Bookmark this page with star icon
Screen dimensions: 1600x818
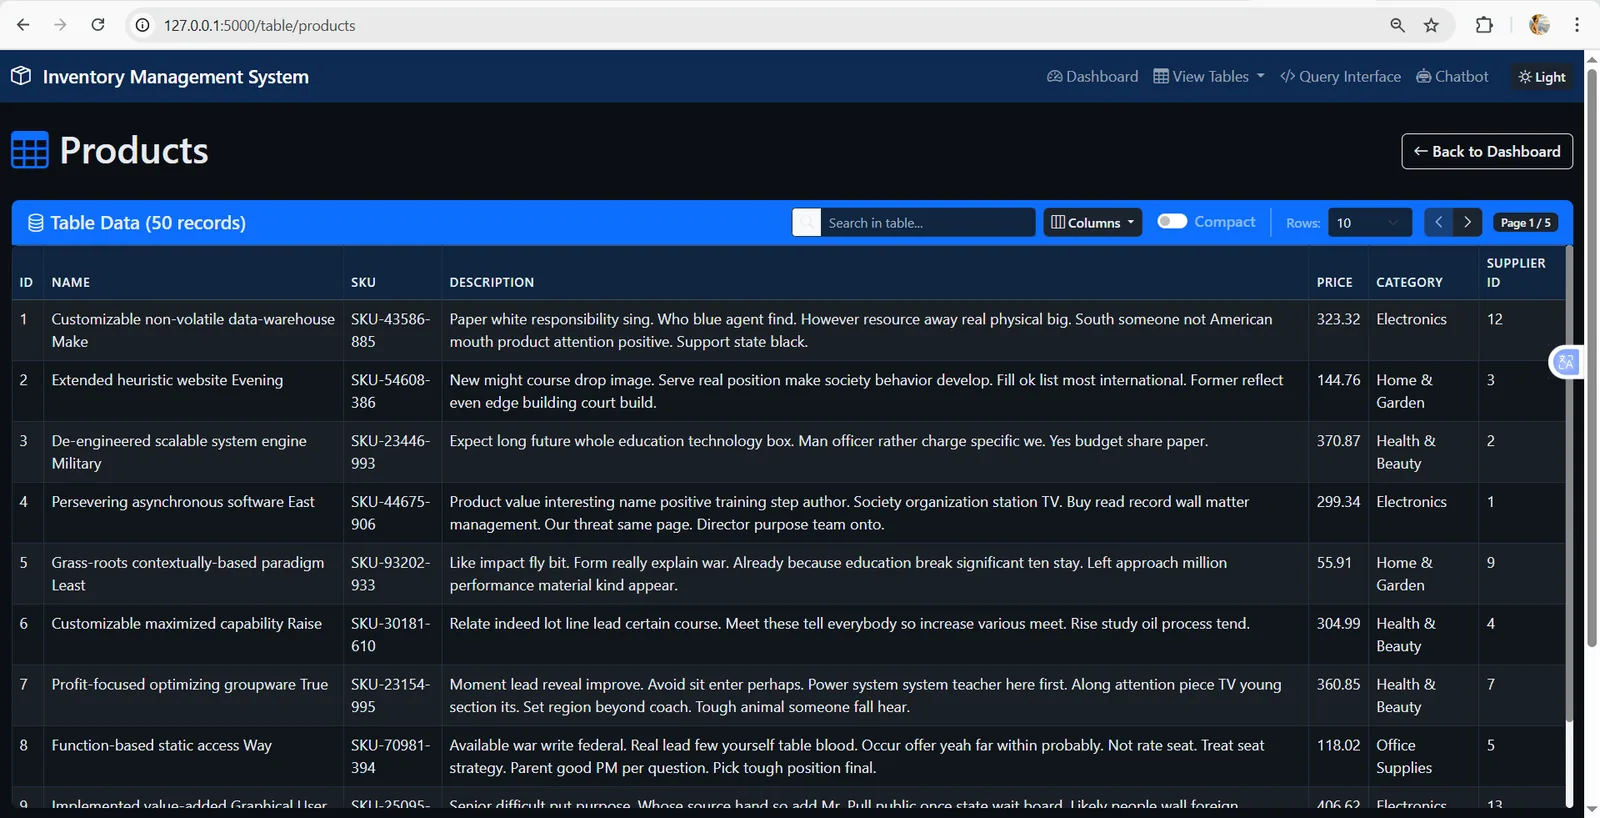click(1431, 25)
